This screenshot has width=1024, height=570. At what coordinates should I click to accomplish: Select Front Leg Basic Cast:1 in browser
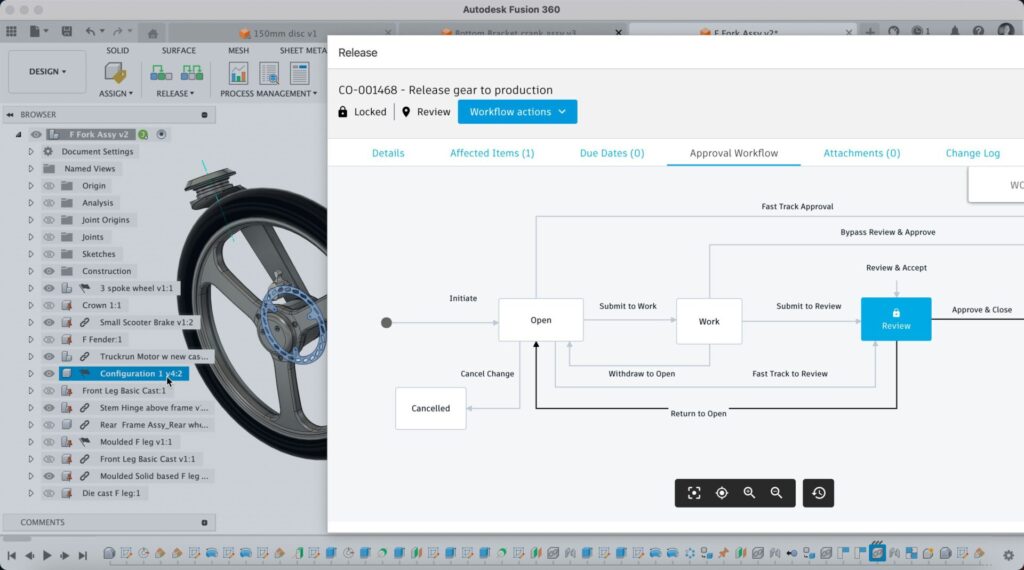click(124, 390)
